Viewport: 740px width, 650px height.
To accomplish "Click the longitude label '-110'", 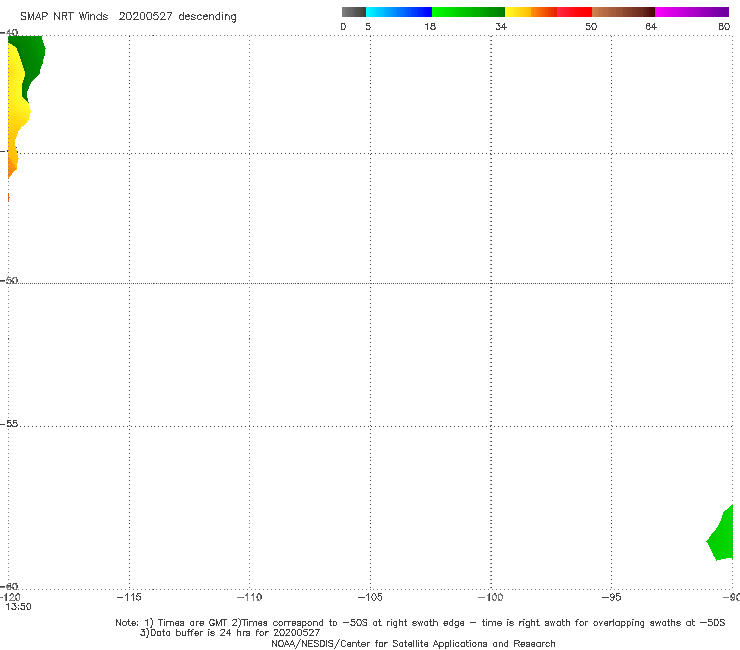I will click(x=249, y=597).
